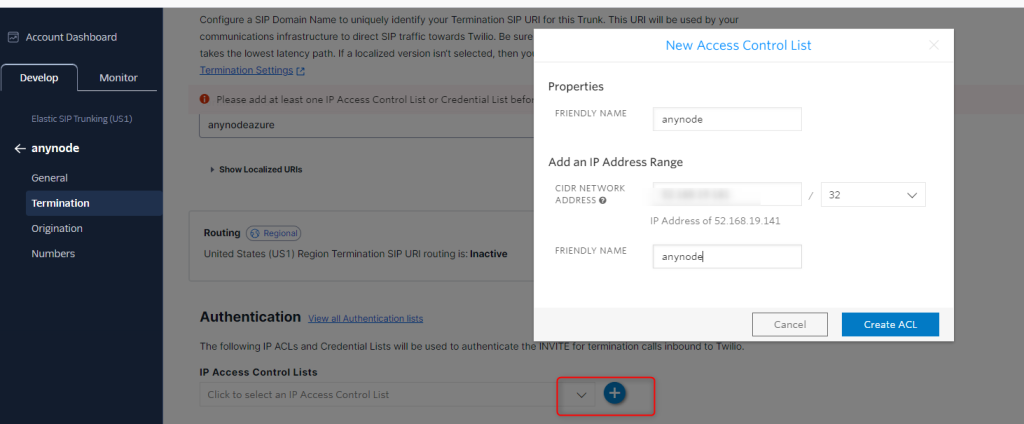
Task: Close the New Access Control List dialog
Action: point(934,45)
